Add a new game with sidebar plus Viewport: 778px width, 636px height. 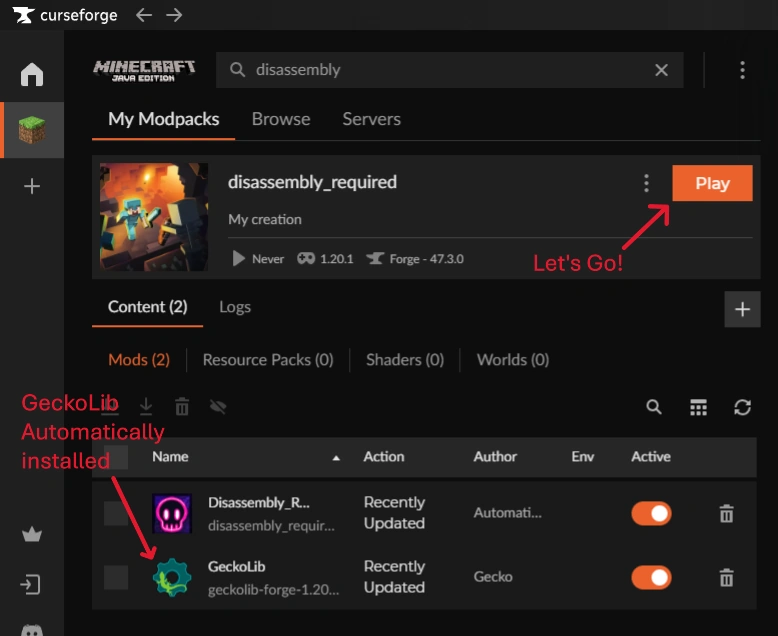[32, 187]
